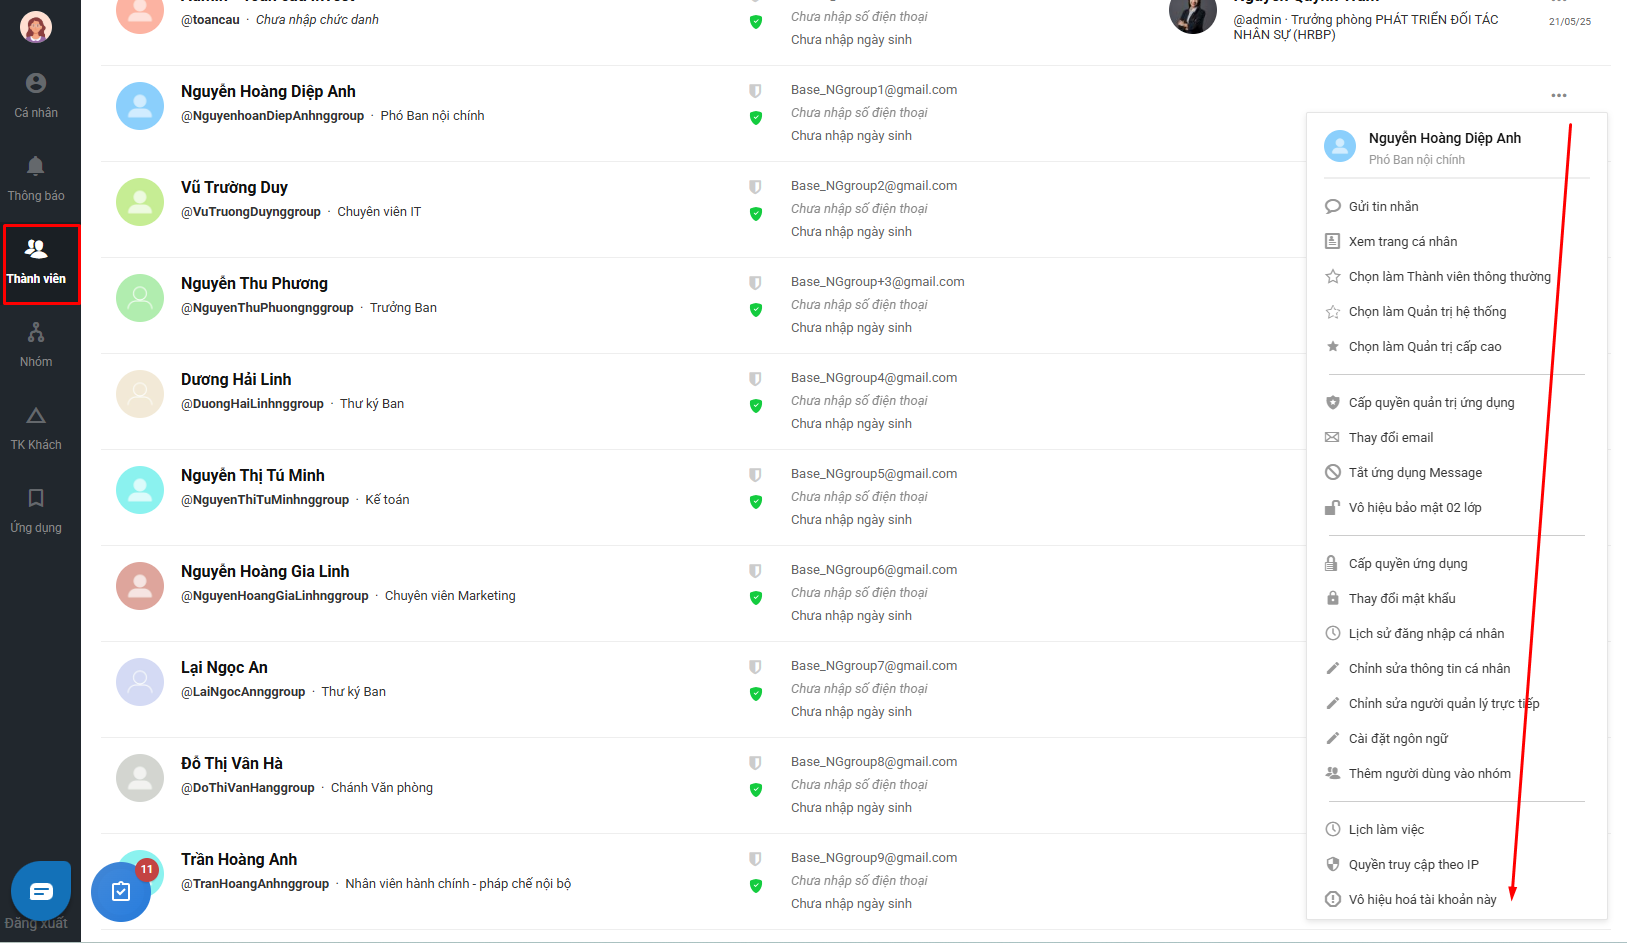This screenshot has width=1627, height=943.
Task: Click gray shield icon beside Base_NGgroup4 email
Action: 755,379
